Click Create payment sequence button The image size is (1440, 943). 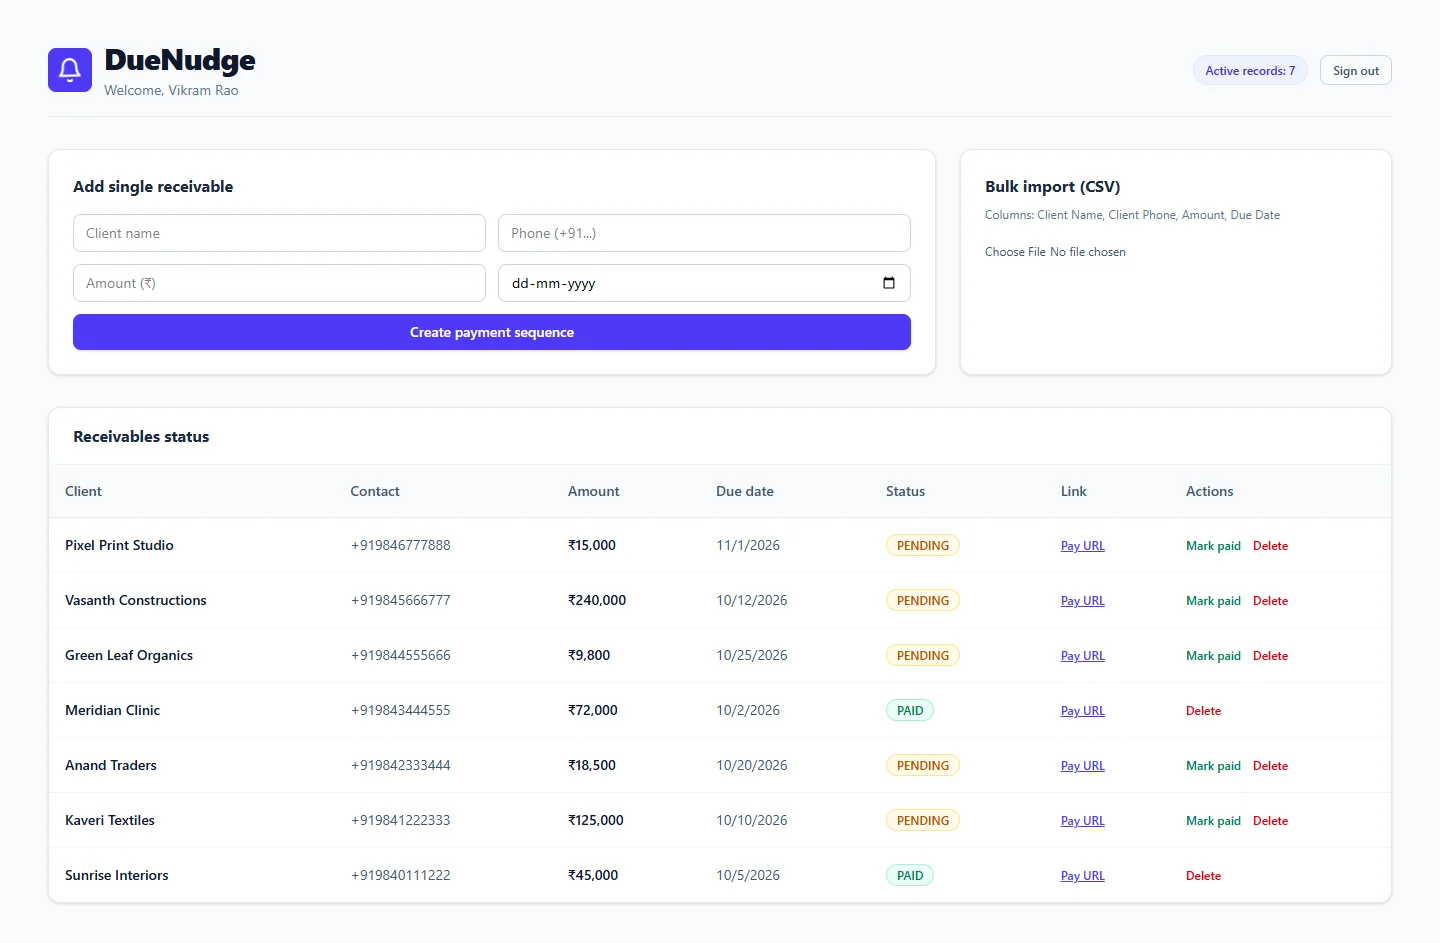tap(492, 332)
